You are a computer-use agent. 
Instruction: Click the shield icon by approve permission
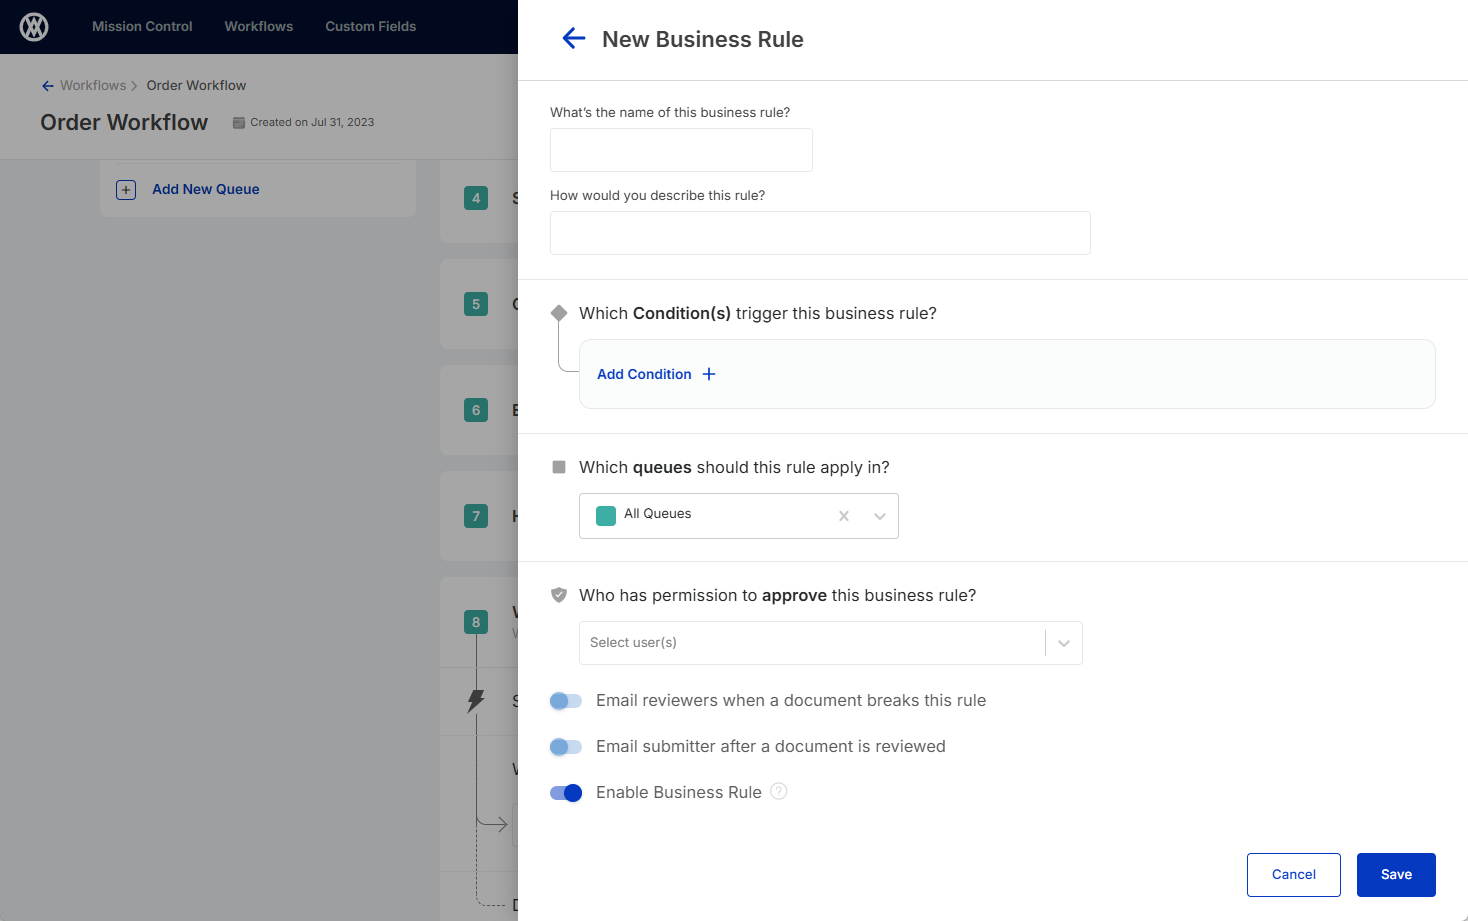[559, 595]
